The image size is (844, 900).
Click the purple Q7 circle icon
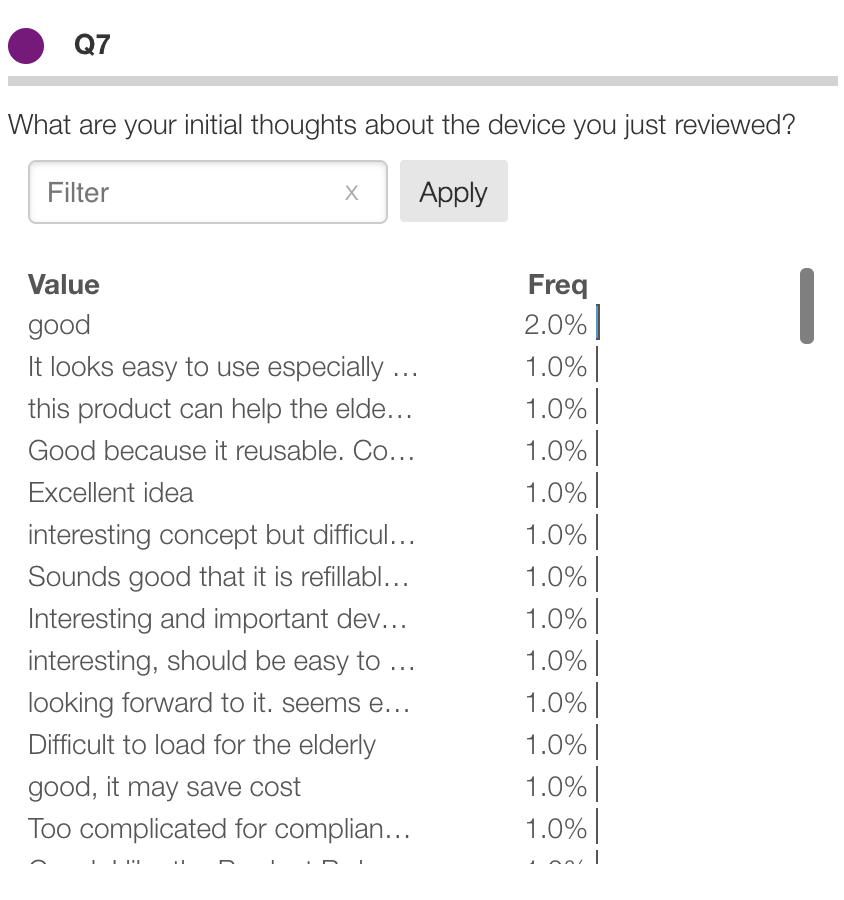pos(26,45)
